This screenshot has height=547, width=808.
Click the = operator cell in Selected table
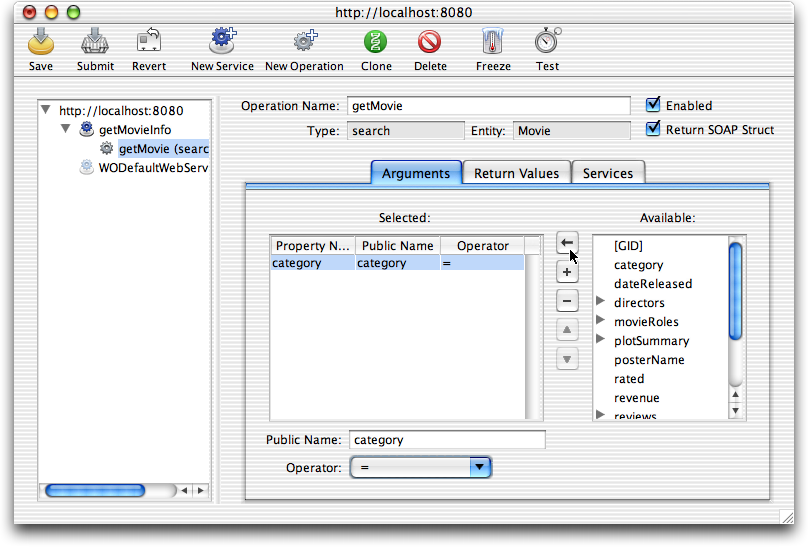tap(483, 263)
